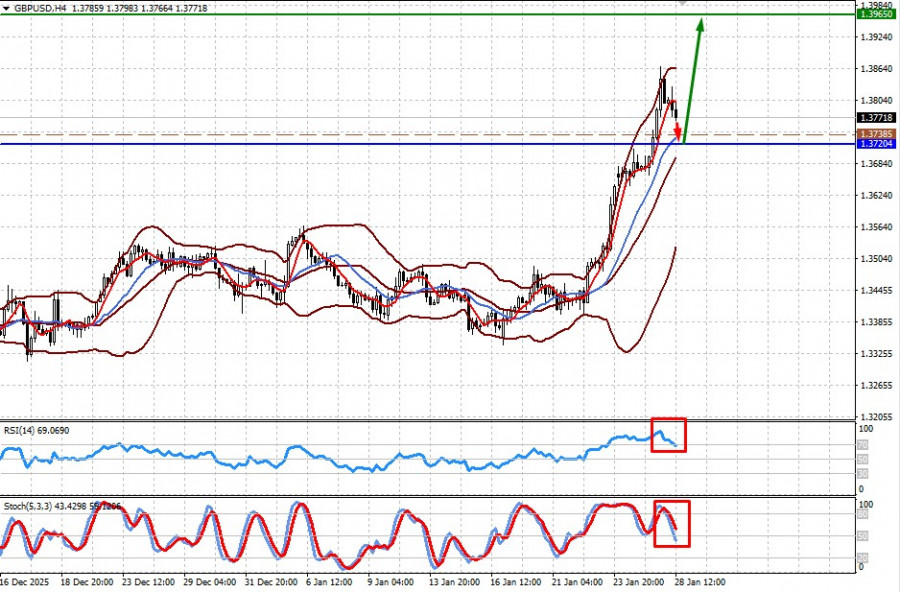Click the 1.32655 price axis label

point(876,385)
